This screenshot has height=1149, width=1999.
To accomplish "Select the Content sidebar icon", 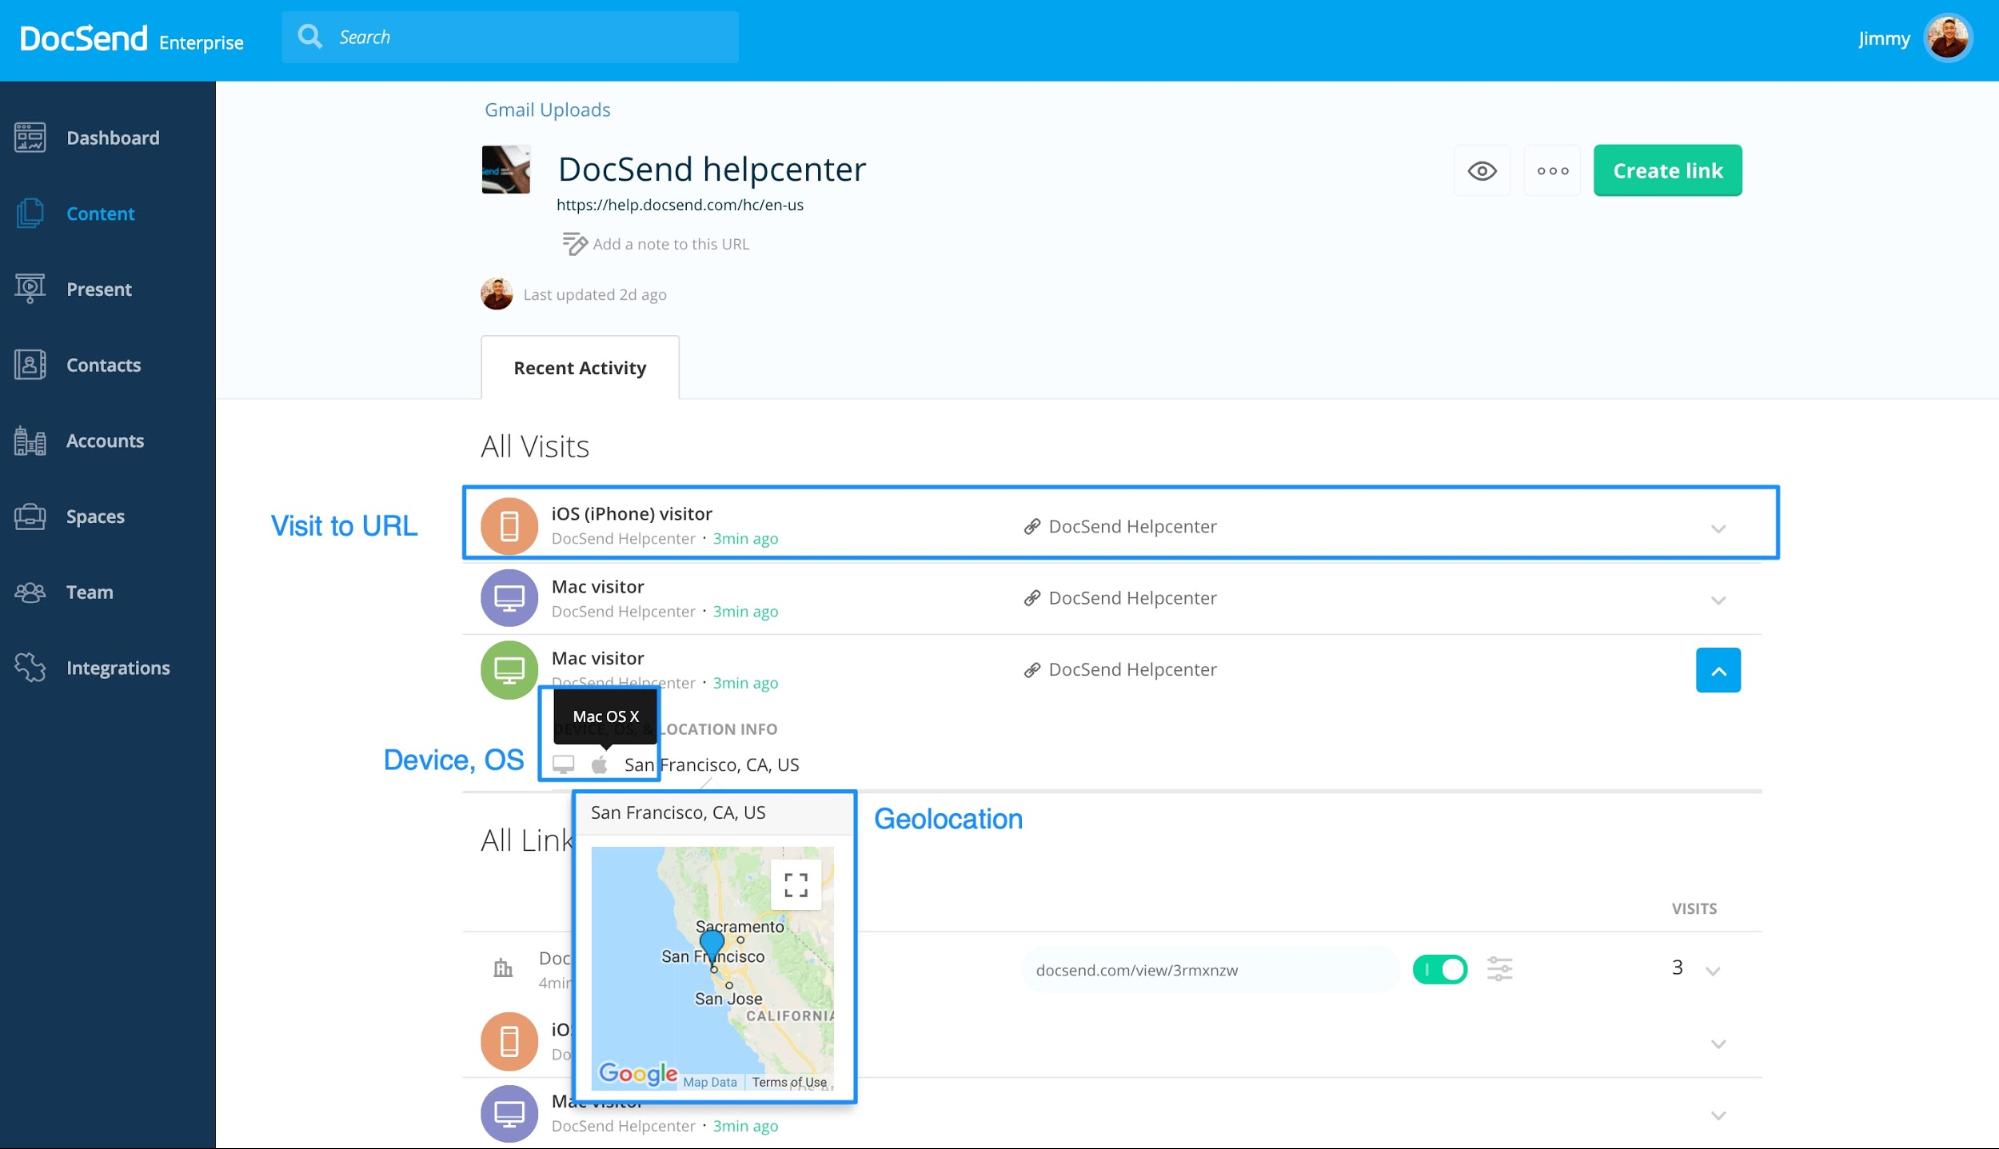I will [x=30, y=213].
